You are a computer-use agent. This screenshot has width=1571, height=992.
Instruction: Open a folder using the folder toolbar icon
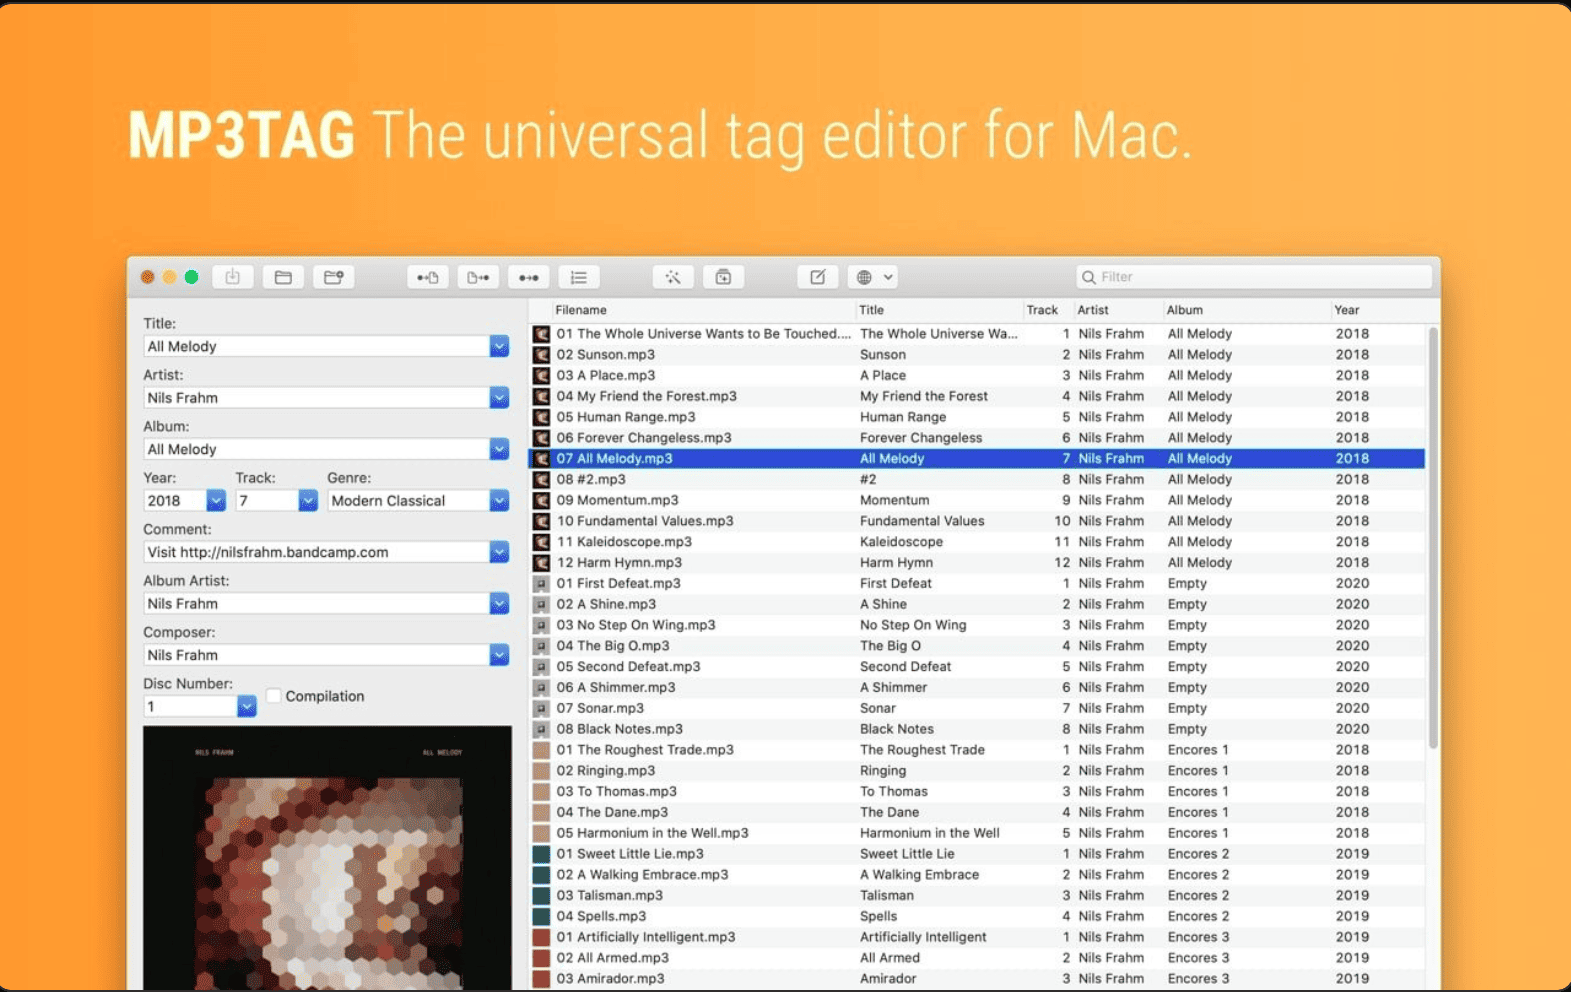(x=283, y=277)
